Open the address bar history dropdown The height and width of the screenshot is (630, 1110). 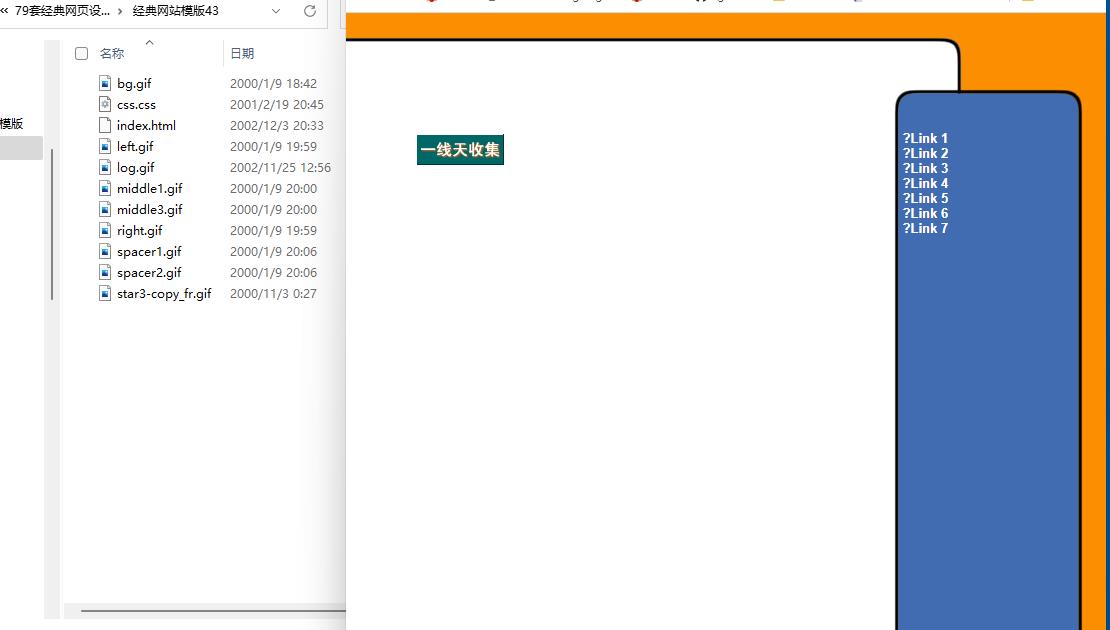276,11
